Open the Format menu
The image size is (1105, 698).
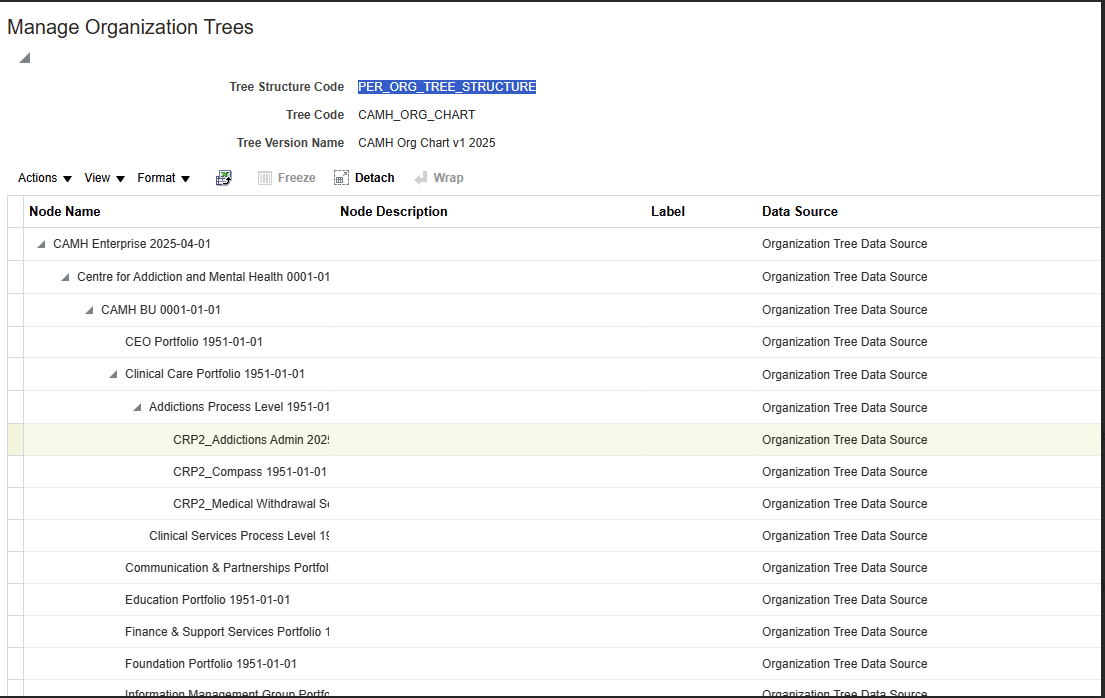[x=156, y=177]
